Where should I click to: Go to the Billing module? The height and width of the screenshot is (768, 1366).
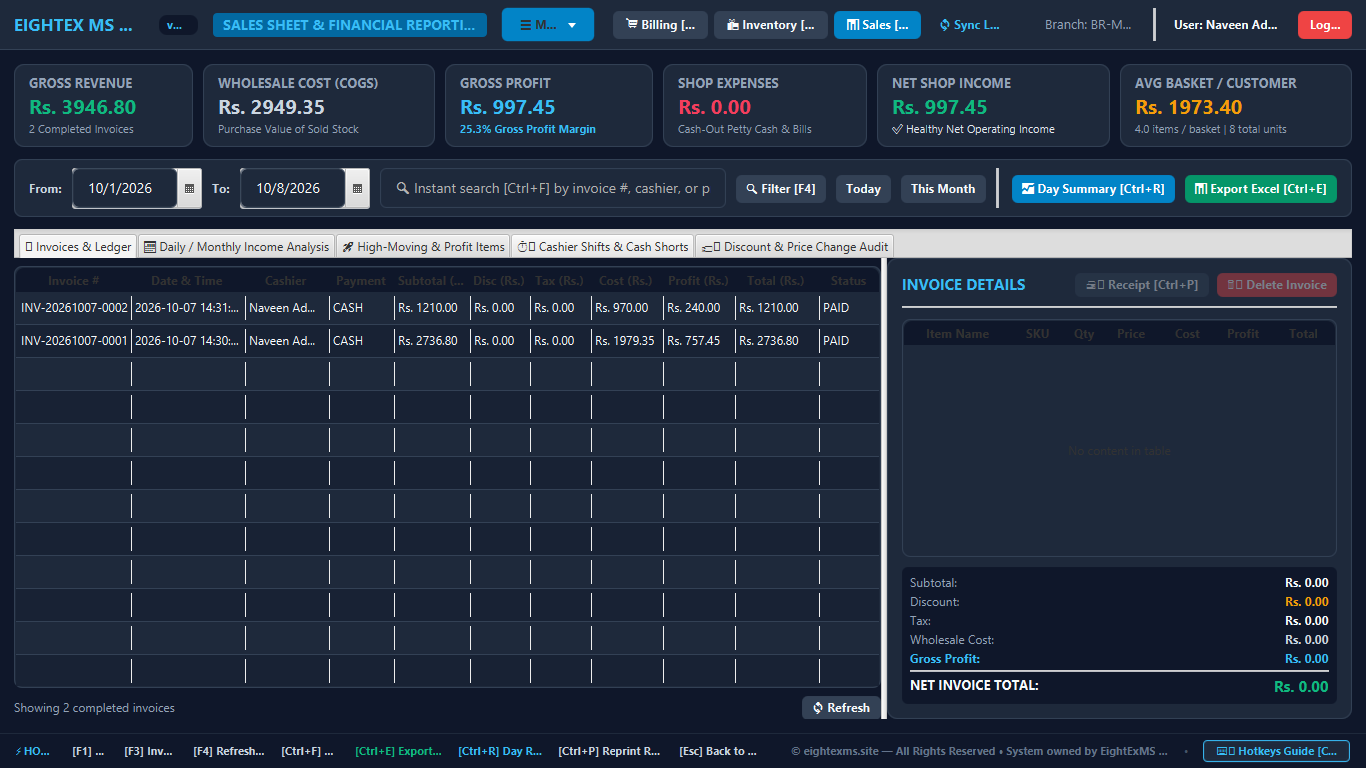[x=660, y=25]
